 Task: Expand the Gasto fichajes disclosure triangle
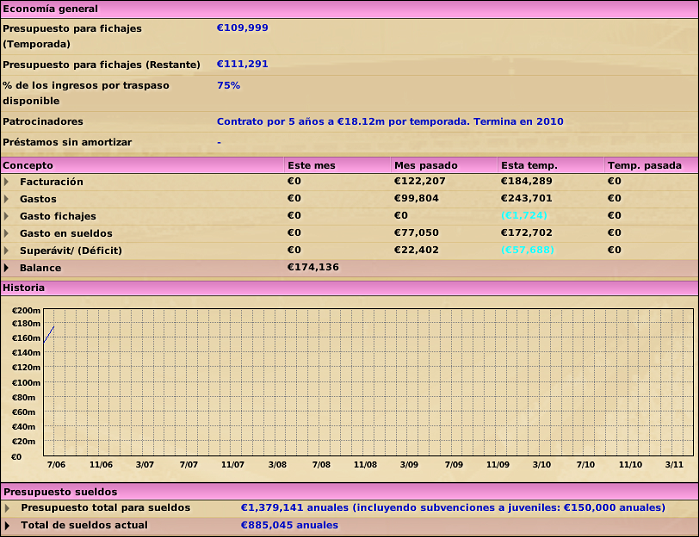(6, 216)
